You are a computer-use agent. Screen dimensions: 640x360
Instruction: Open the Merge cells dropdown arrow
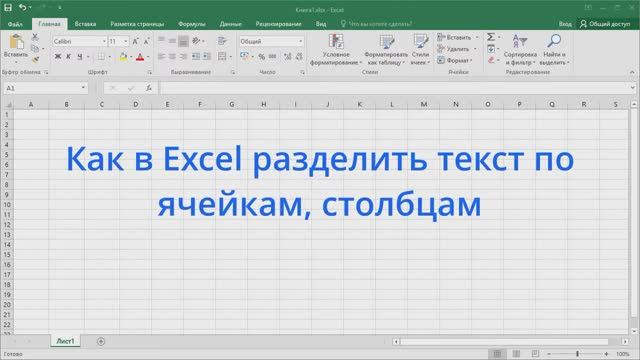click(231, 57)
